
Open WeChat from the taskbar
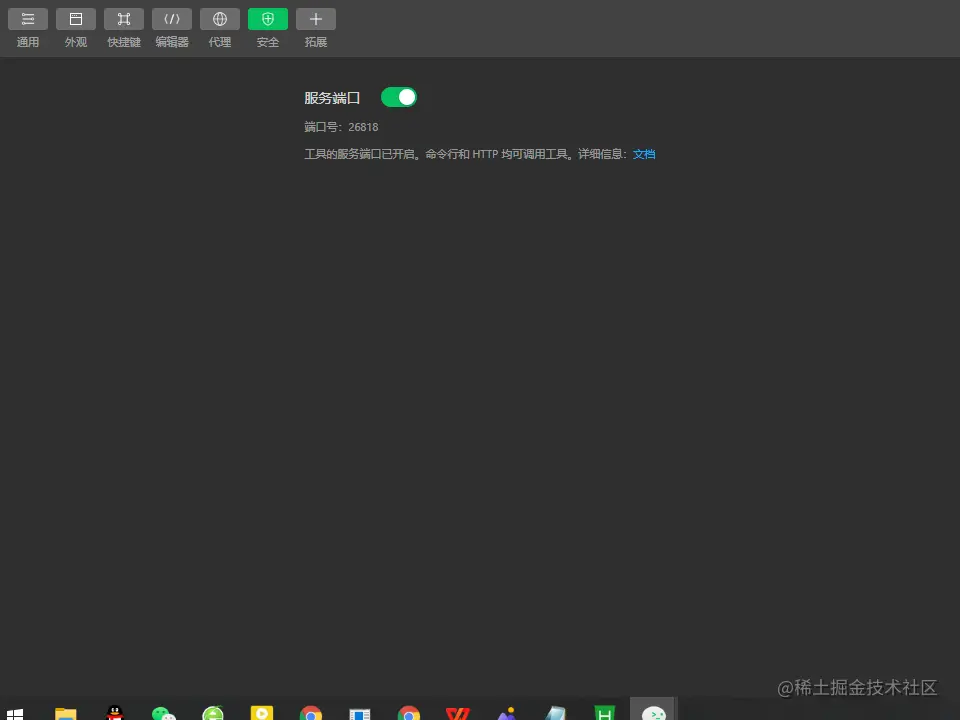point(163,714)
